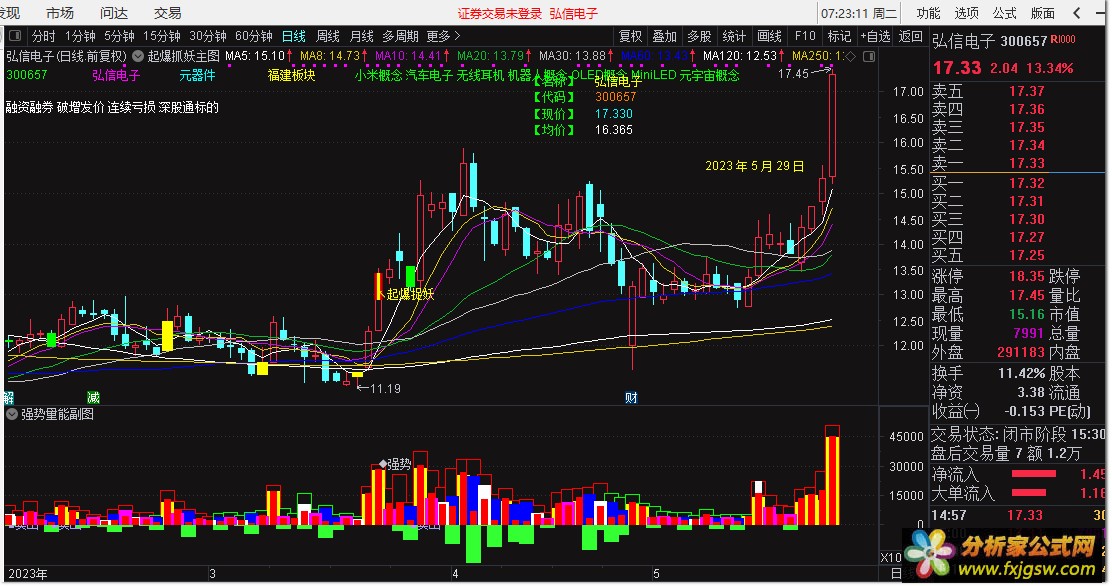Click the 卖五 price 17.37
Viewport: 1112px width, 586px height.
point(1027,91)
